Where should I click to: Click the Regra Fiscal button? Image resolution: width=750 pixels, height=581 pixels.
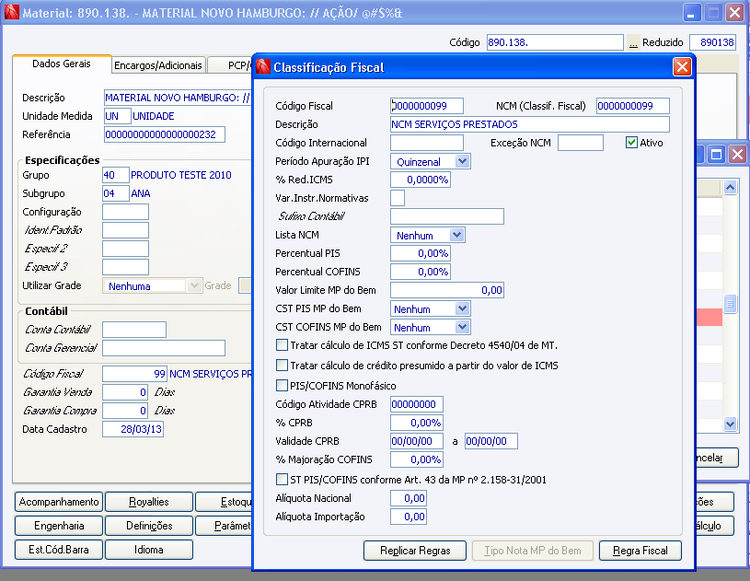point(640,550)
